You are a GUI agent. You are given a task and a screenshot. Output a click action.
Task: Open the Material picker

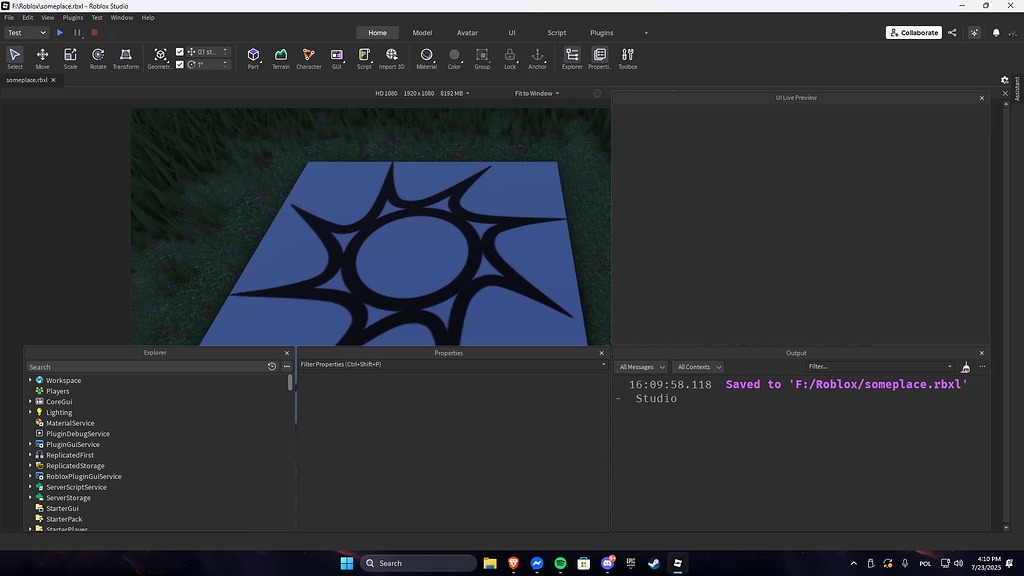tap(426, 58)
